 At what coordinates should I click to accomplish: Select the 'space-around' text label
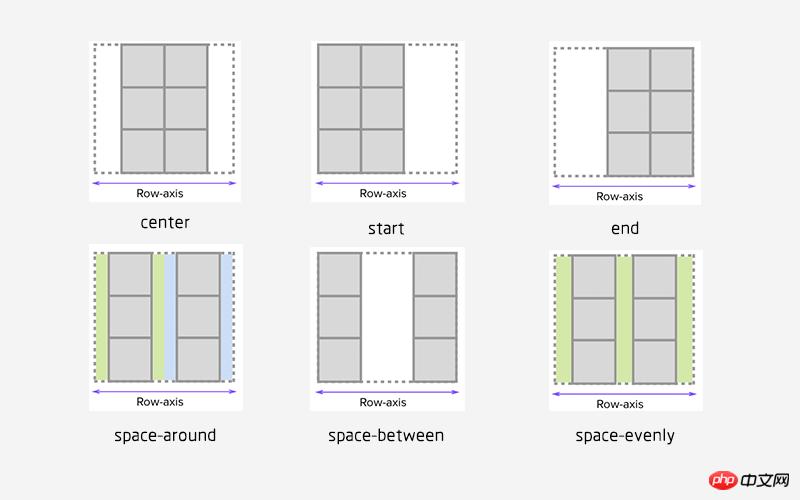(x=165, y=436)
